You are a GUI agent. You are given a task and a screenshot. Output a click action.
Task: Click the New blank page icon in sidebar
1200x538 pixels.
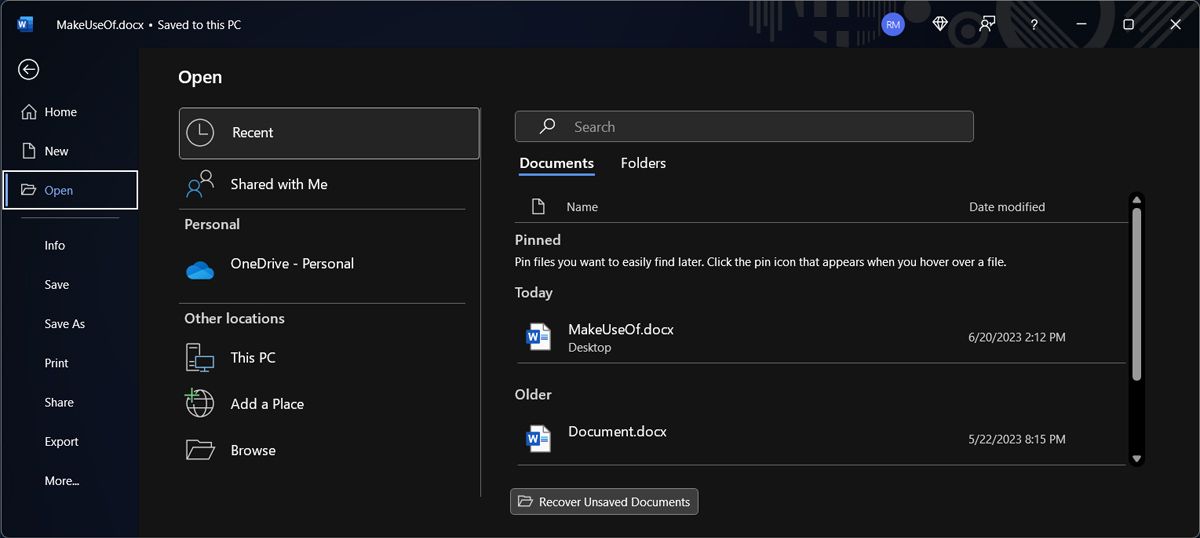[29, 151]
